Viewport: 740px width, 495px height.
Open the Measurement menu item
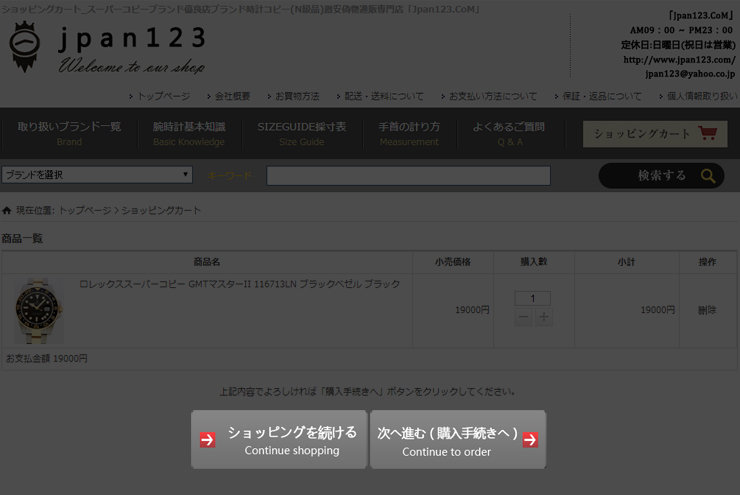[x=408, y=133]
